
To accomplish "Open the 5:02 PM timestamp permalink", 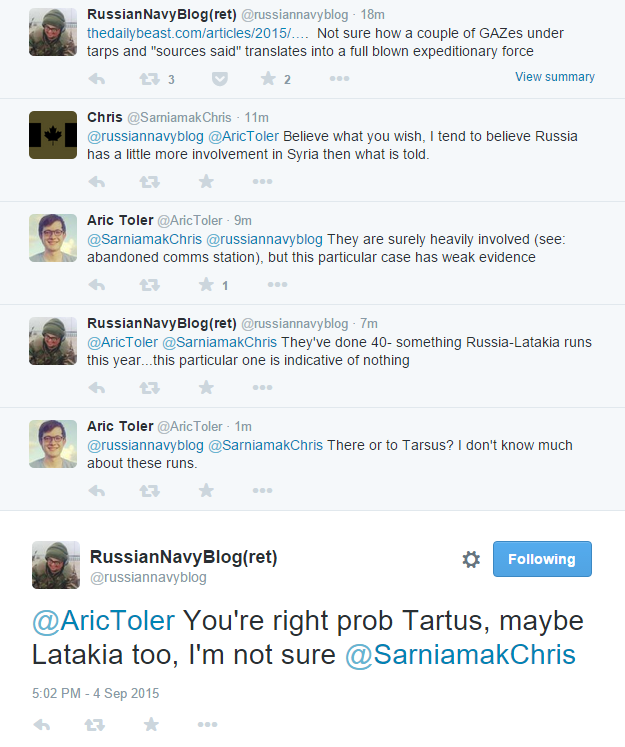I will [x=95, y=693].
